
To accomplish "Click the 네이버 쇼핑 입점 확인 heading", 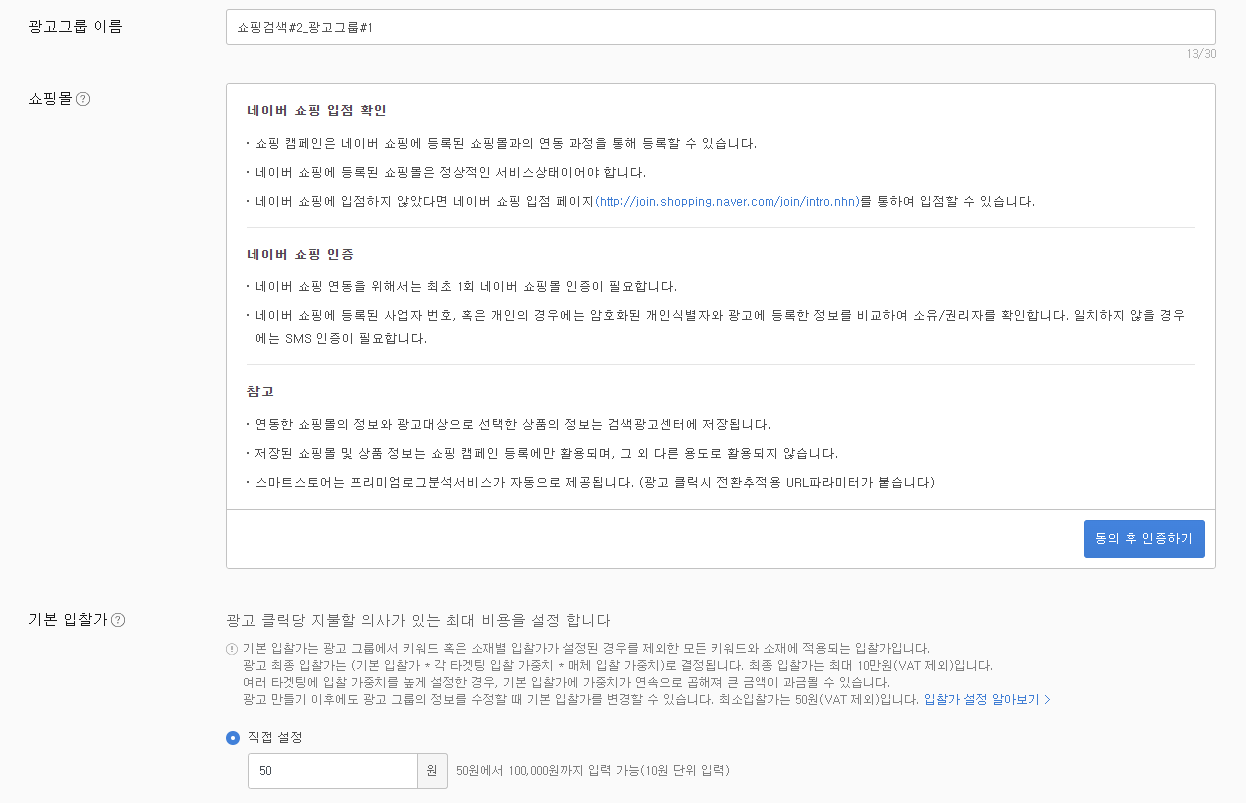I will [317, 110].
